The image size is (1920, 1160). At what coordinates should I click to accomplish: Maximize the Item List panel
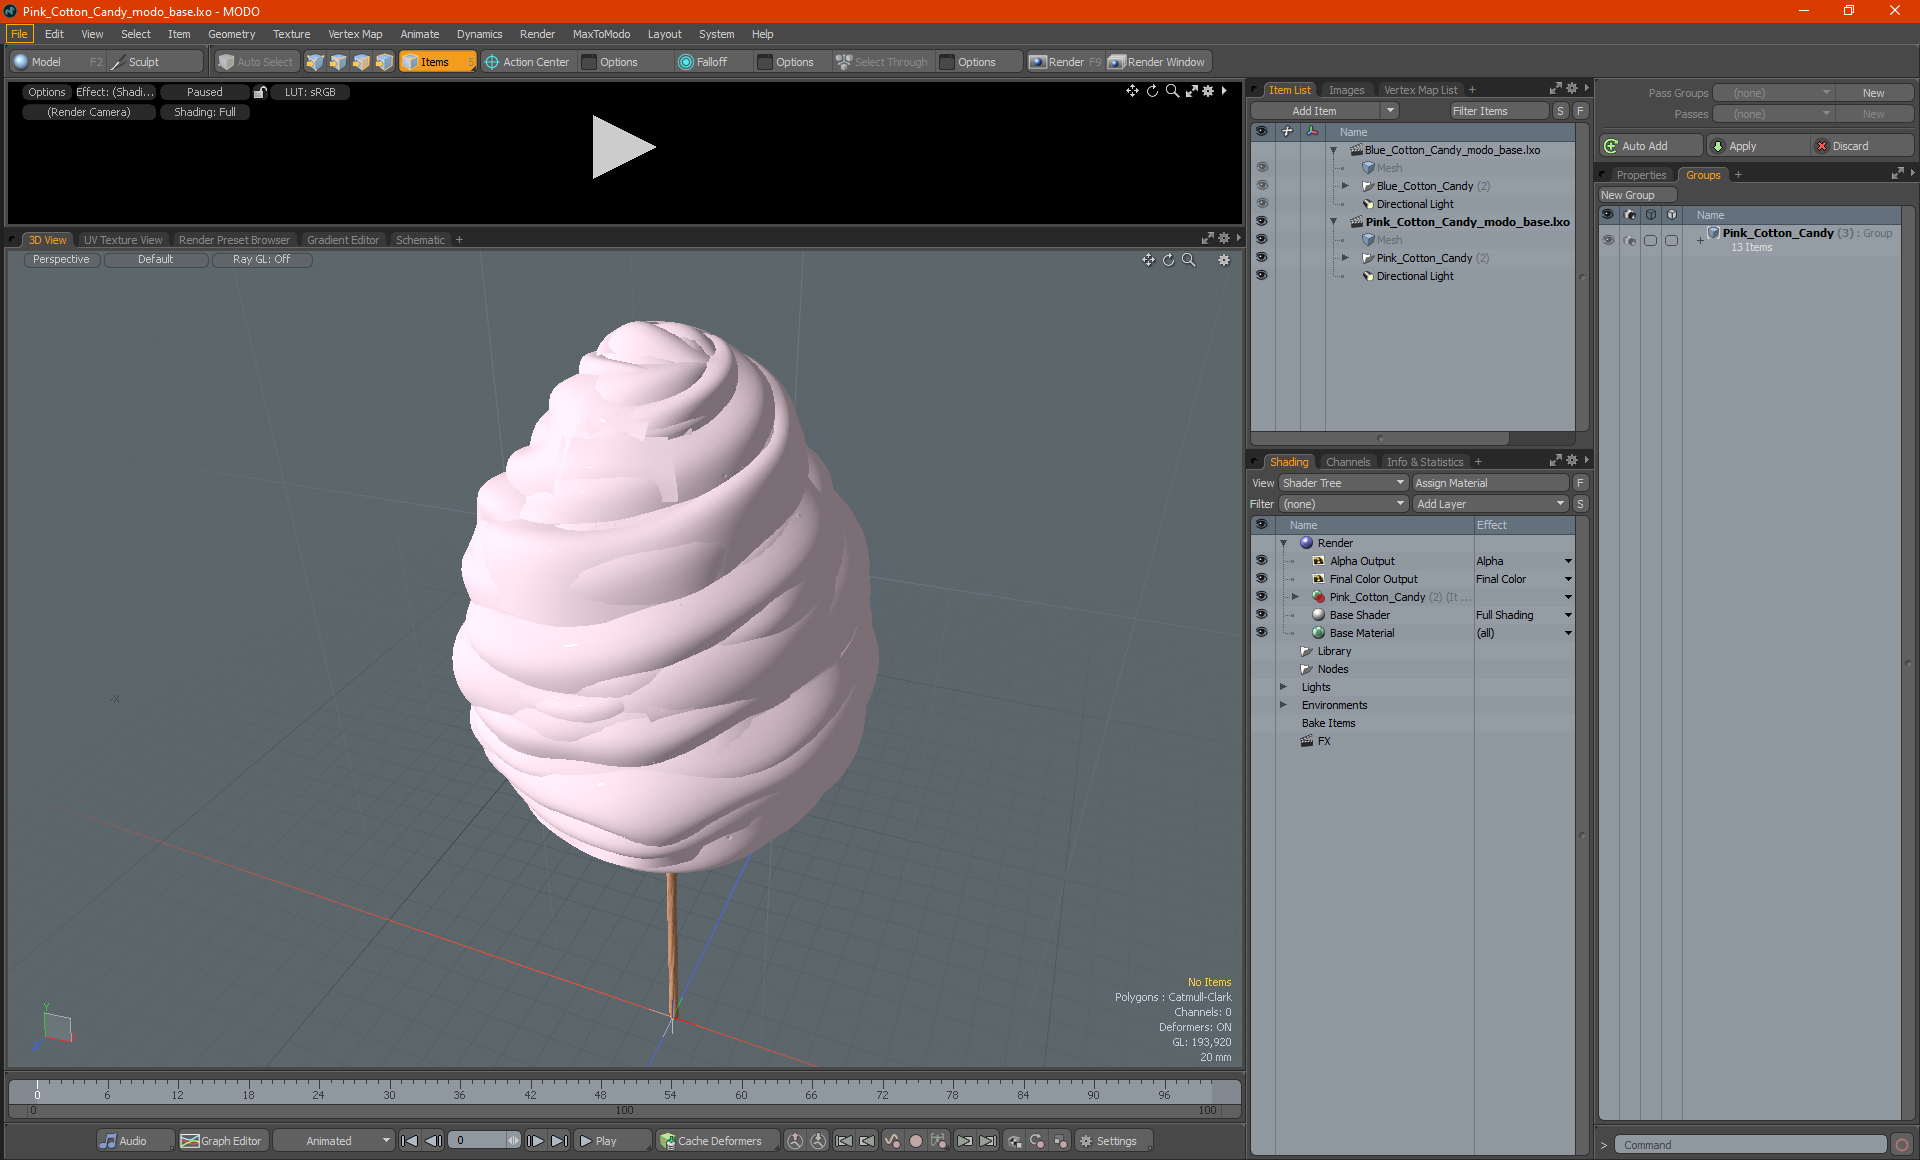click(x=1555, y=89)
